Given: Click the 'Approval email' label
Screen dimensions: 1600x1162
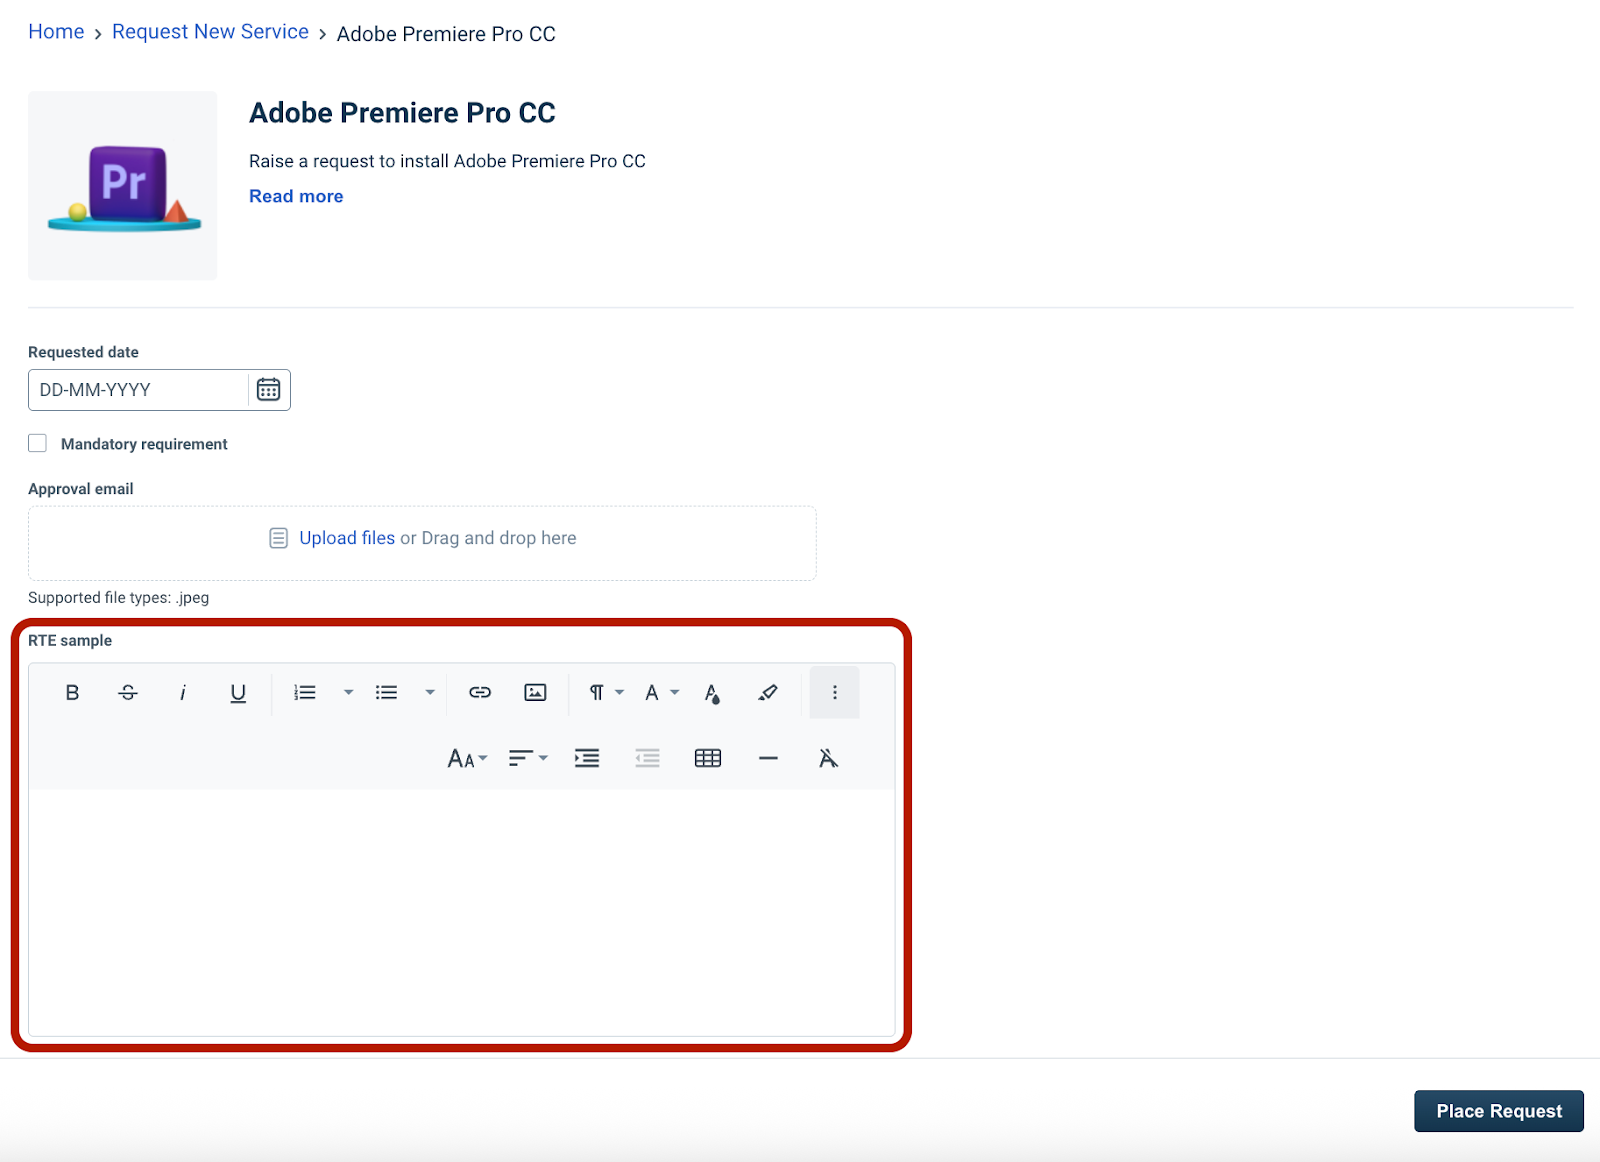Looking at the screenshot, I should click(x=81, y=489).
